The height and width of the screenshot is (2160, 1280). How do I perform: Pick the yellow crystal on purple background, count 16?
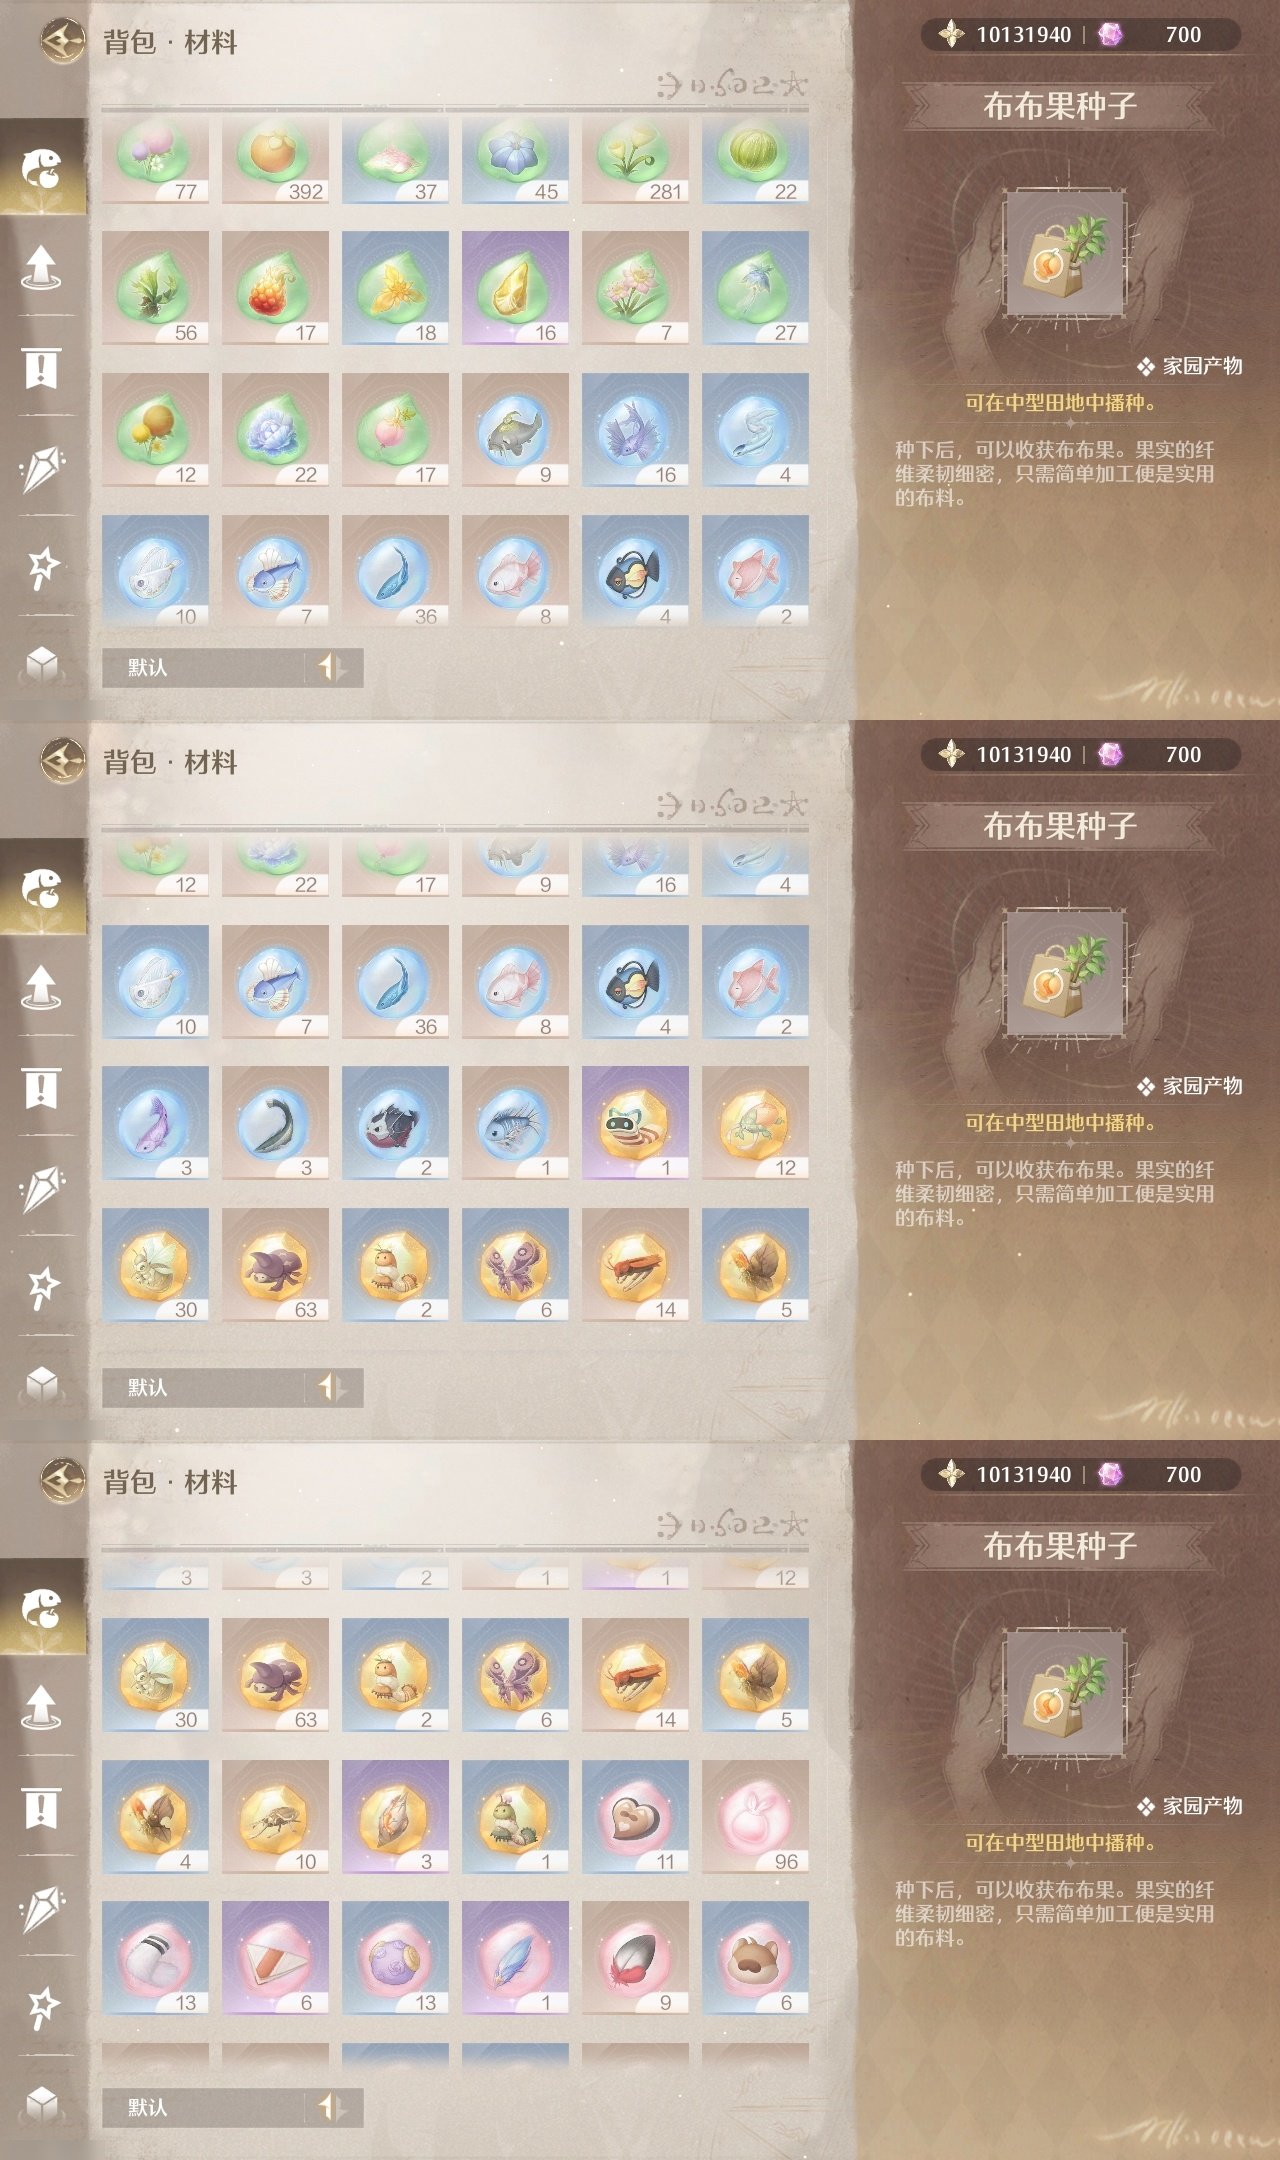[x=515, y=288]
